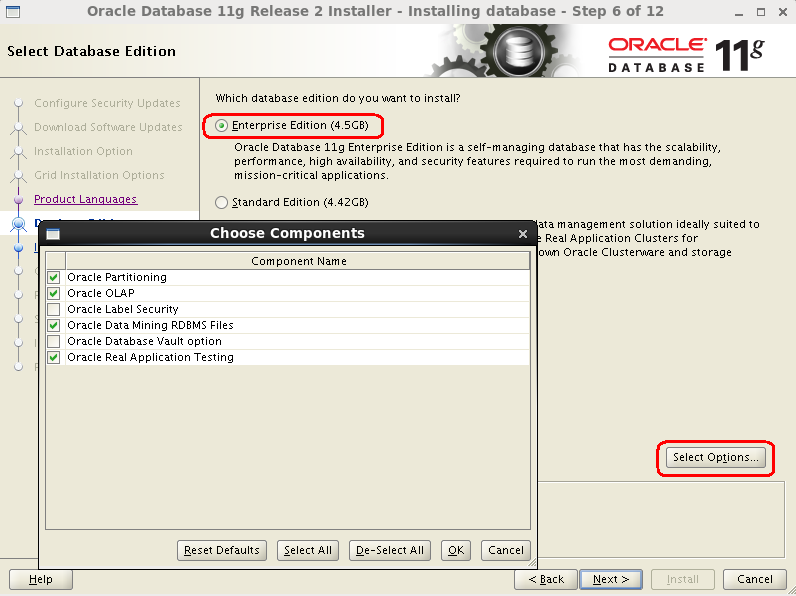Check the Oracle Database Vault option
The width and height of the screenshot is (796, 596).
click(54, 341)
